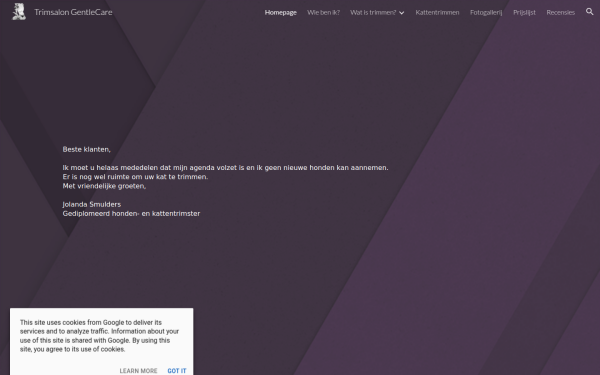
Task: Click the Trimsalon GentleCare dog logo
Action: 19,11
